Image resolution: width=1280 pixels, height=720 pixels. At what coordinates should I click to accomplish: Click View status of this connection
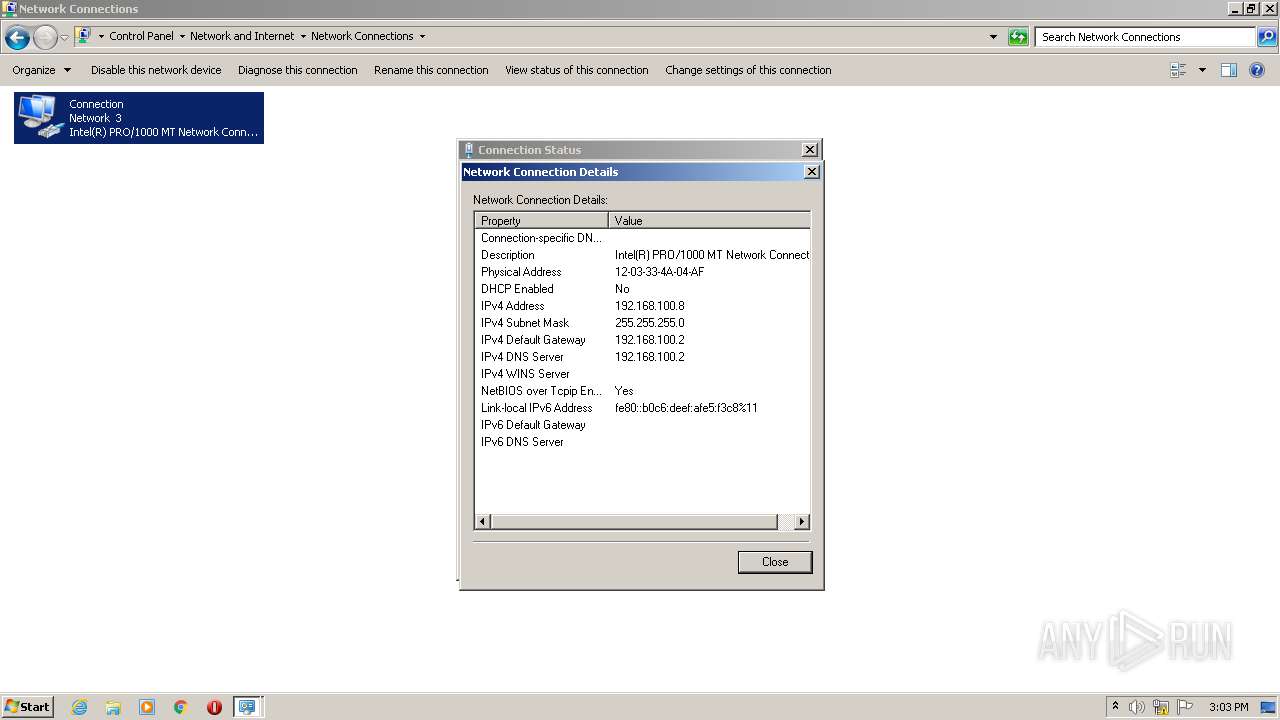[576, 70]
